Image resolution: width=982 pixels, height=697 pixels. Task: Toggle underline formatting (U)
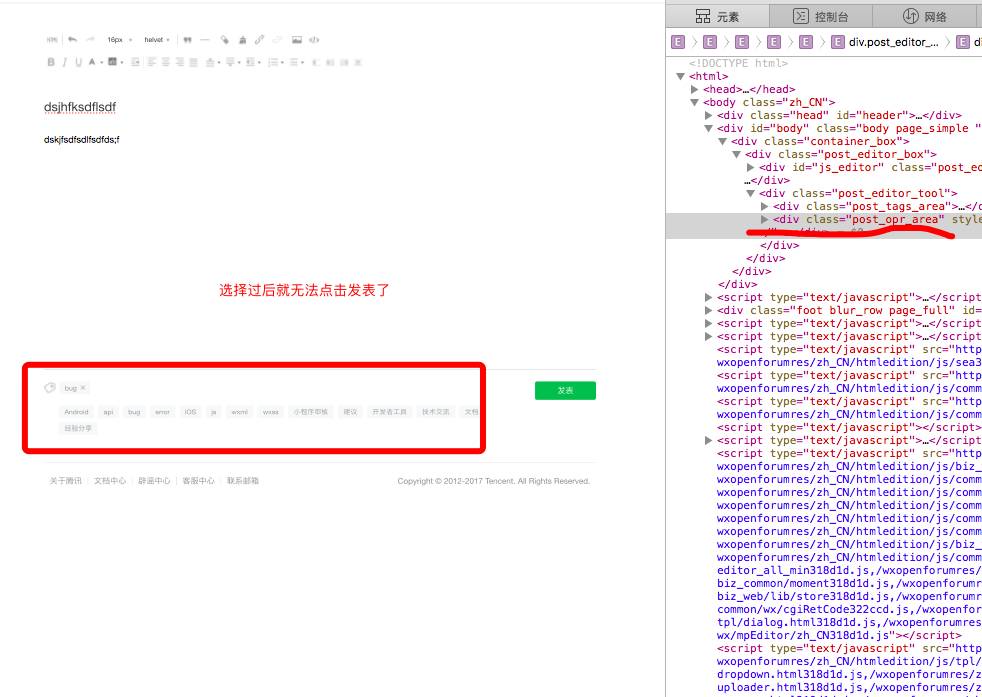(x=78, y=62)
